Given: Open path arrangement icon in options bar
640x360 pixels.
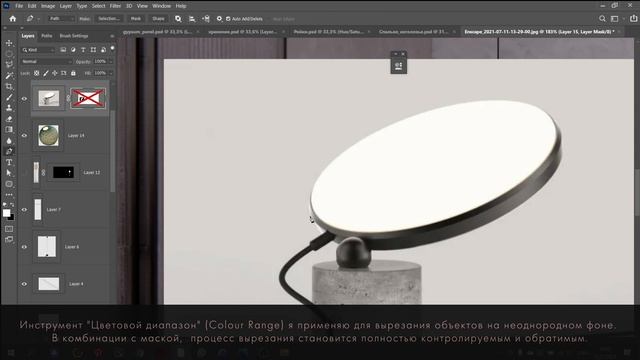Looking at the screenshot, I should coord(206,19).
